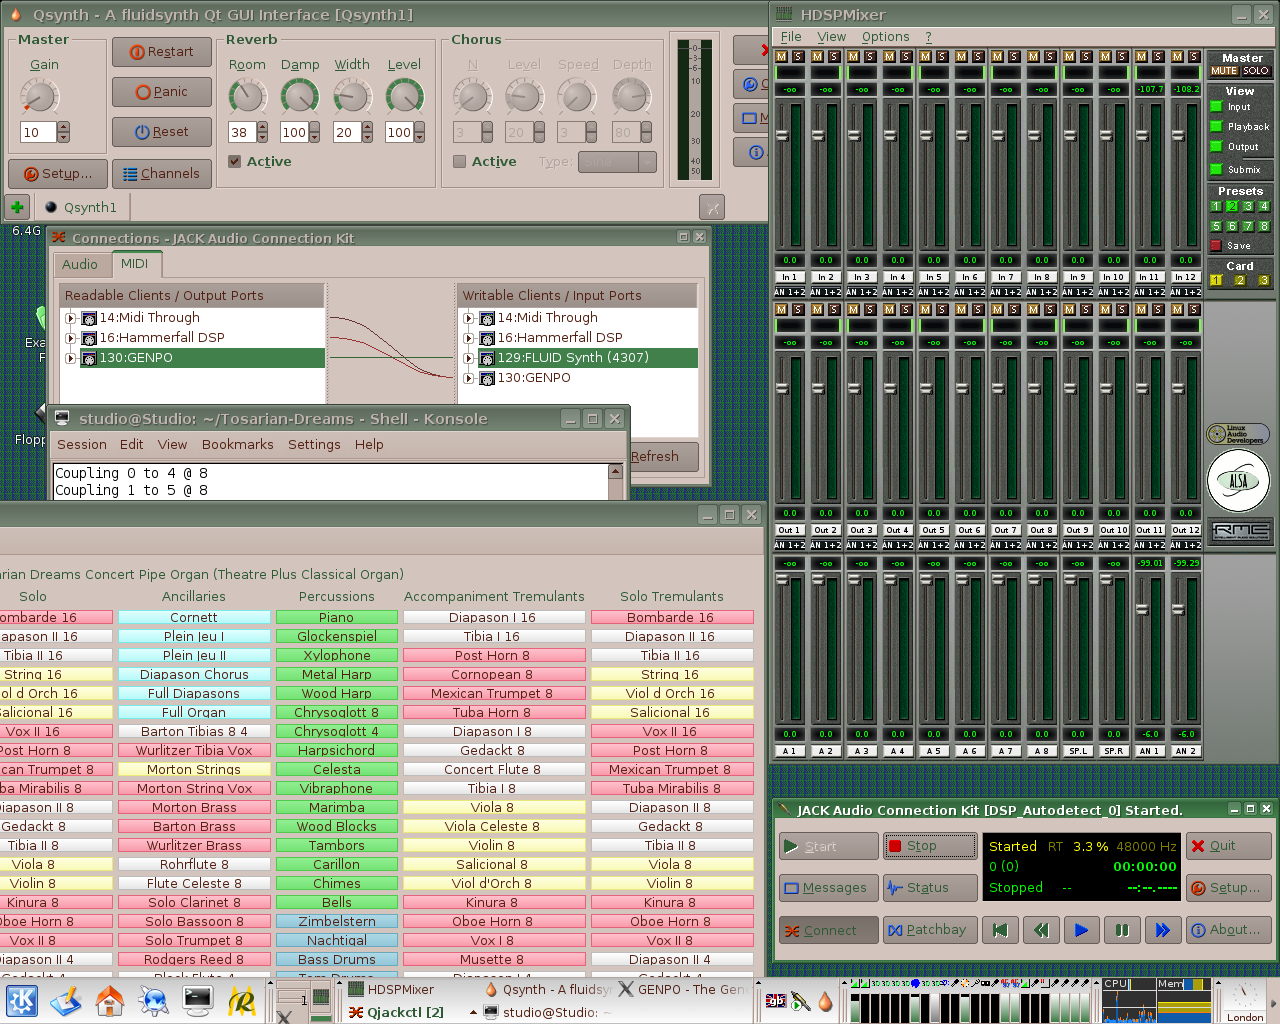Click the In 12 channel fader
This screenshot has height=1024, width=1280.
coord(1178,135)
